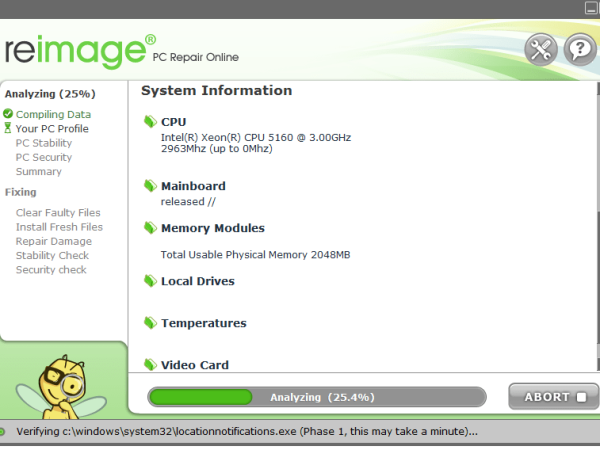
Task: Select Repair Damage step
Action: click(x=54, y=241)
